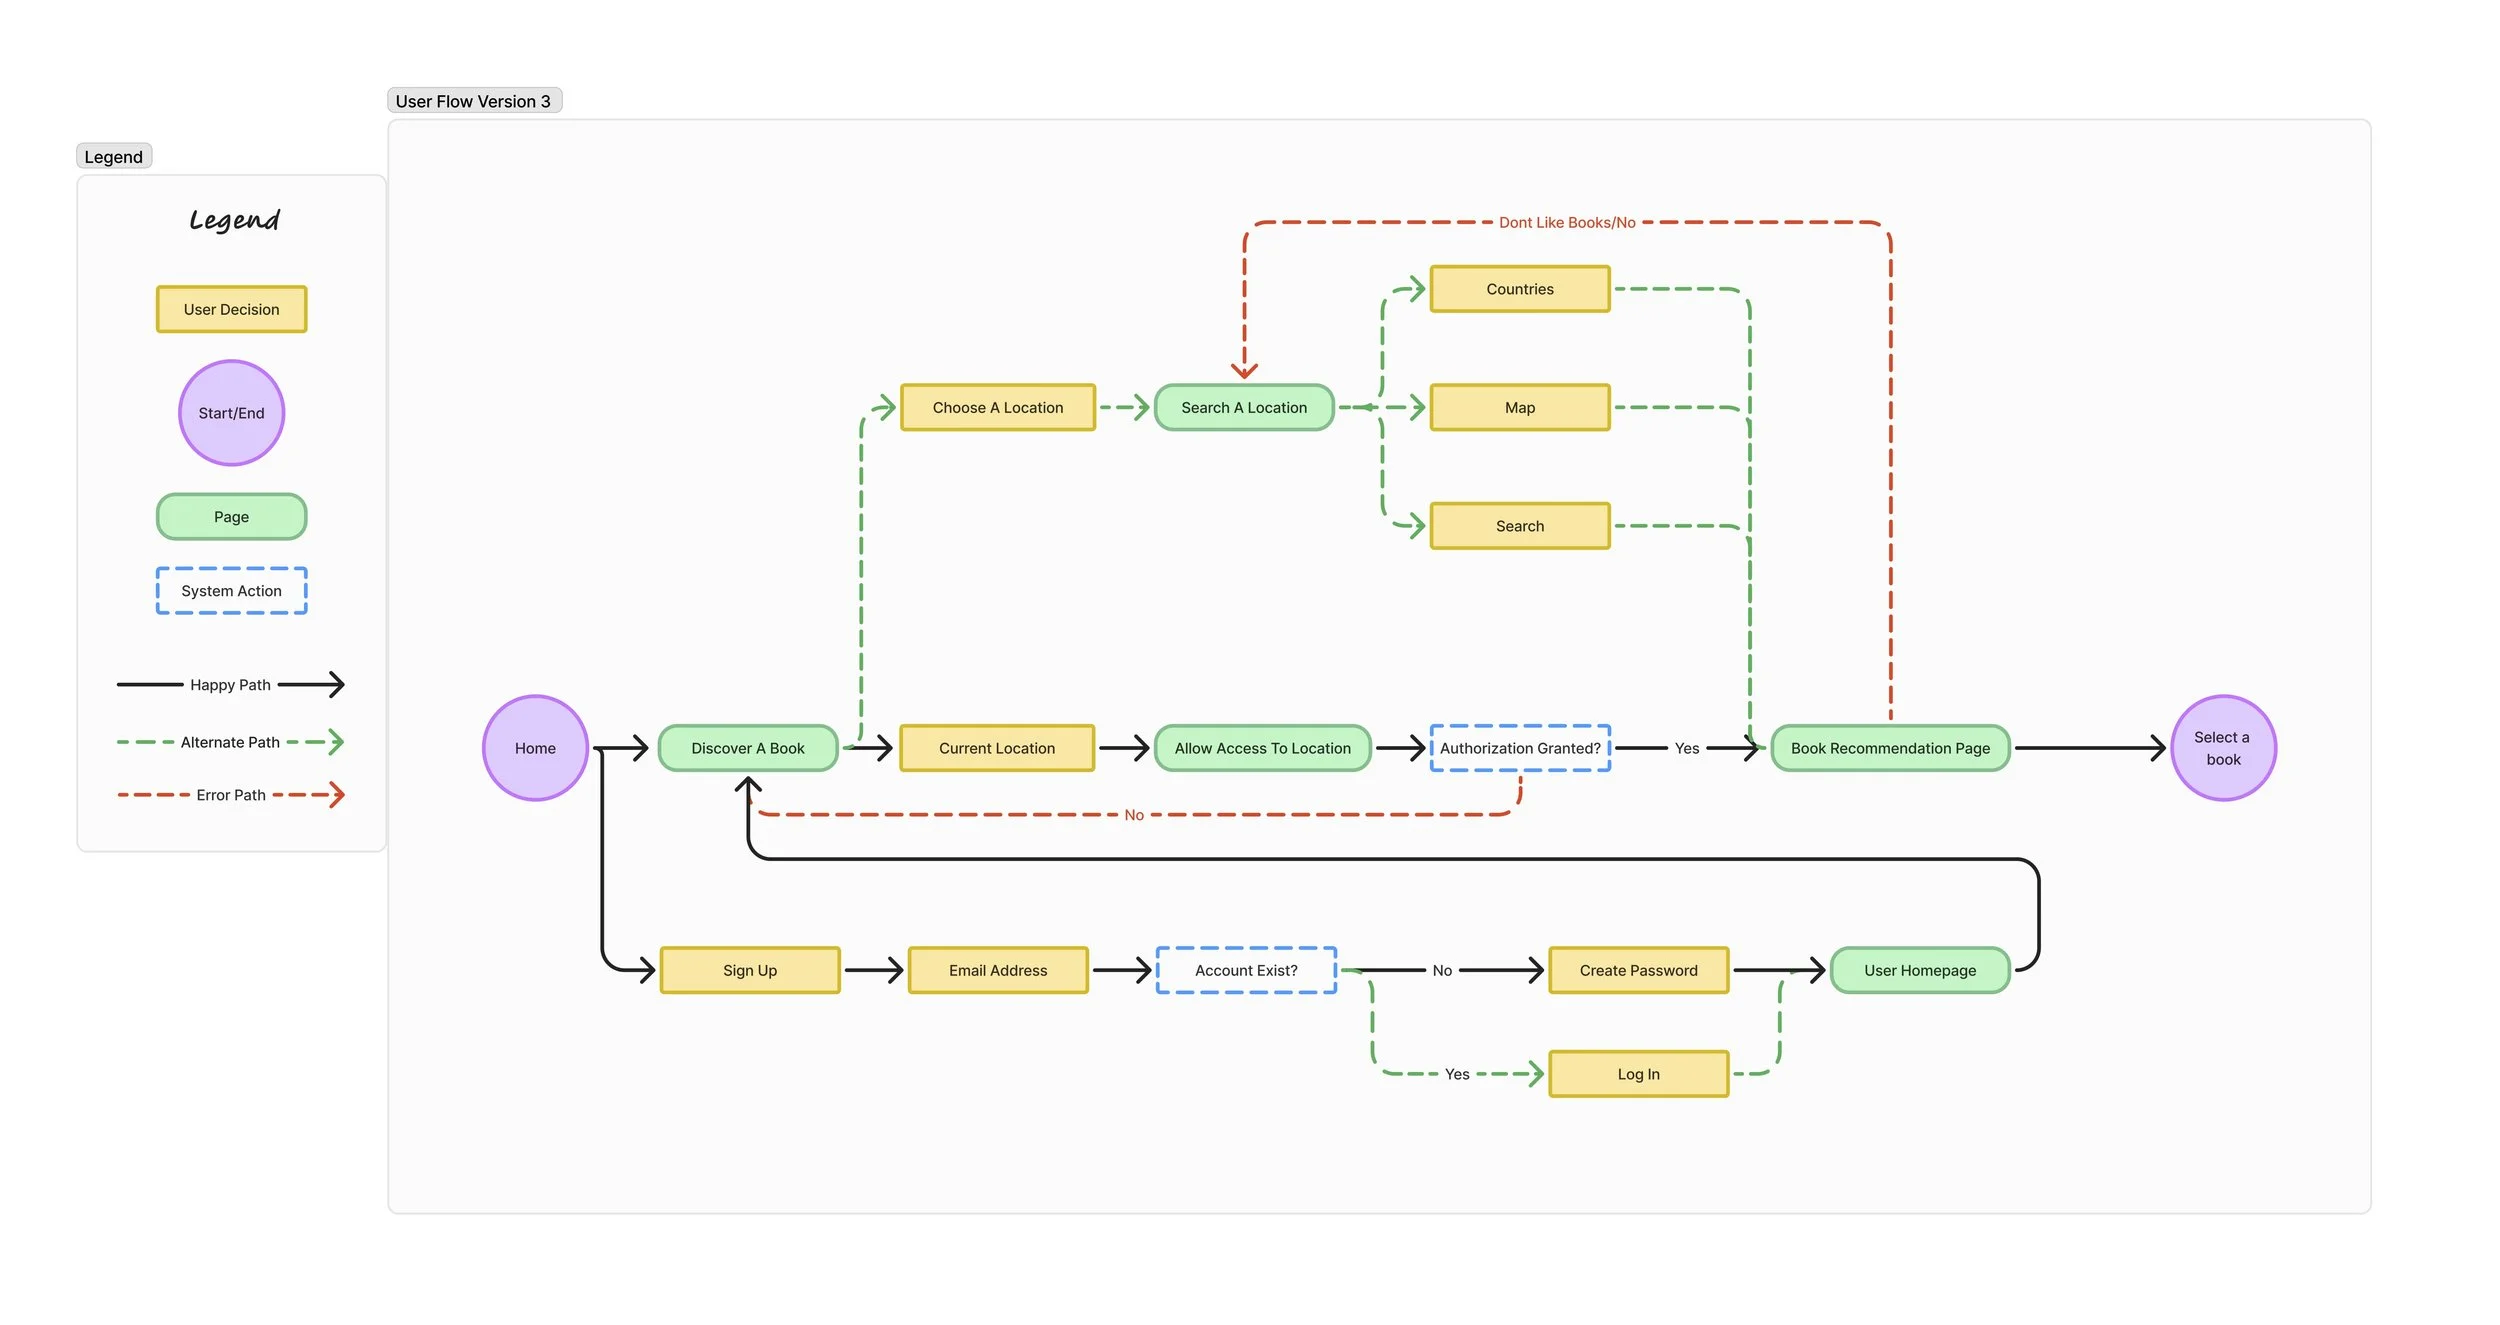Viewport: 2500px width, 1325px height.
Task: Select the Map decision box
Action: pyautogui.click(x=1519, y=408)
